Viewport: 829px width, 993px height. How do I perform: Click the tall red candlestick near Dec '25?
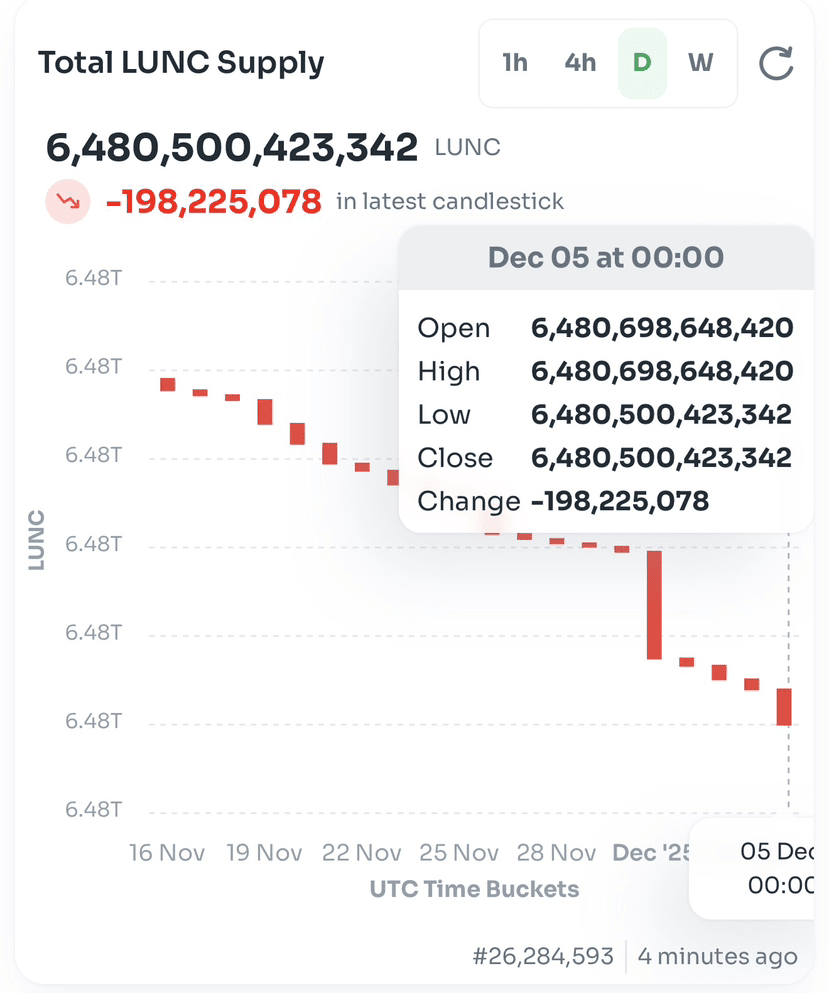[x=654, y=605]
